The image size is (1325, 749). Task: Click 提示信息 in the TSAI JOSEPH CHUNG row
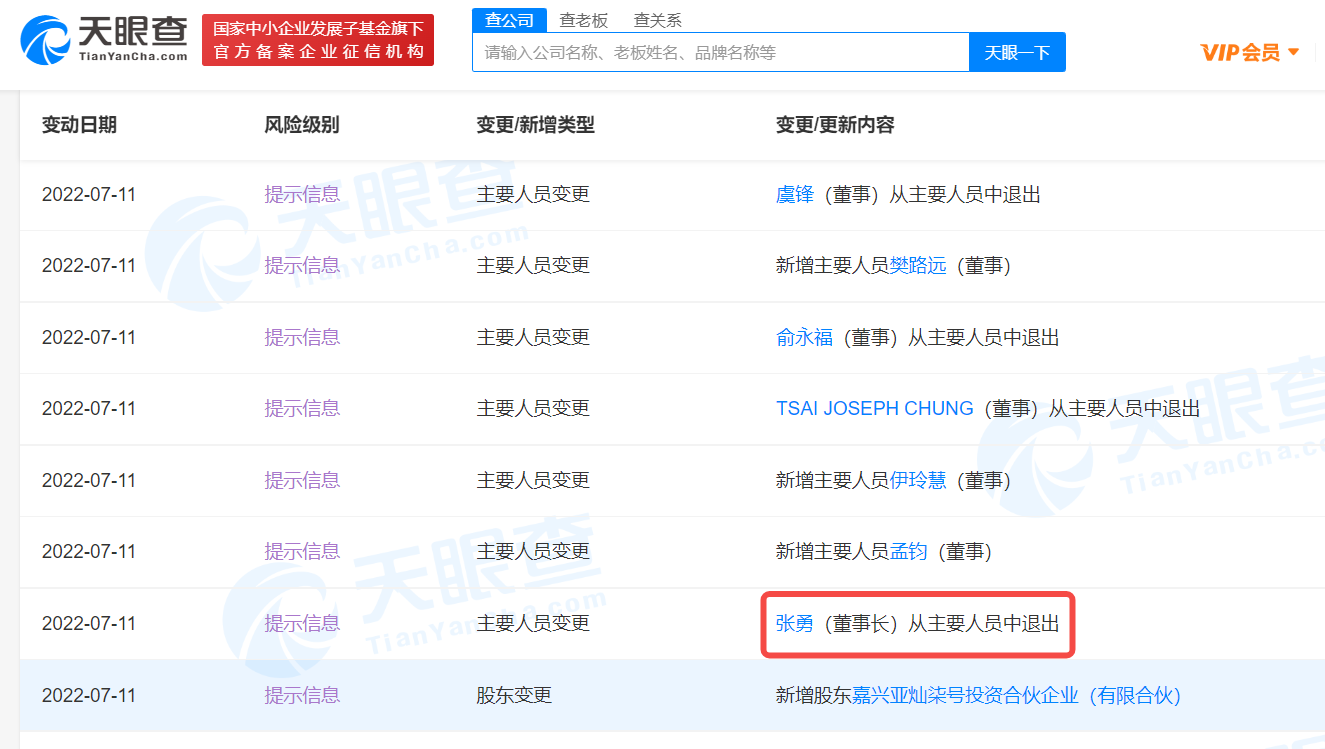point(302,409)
